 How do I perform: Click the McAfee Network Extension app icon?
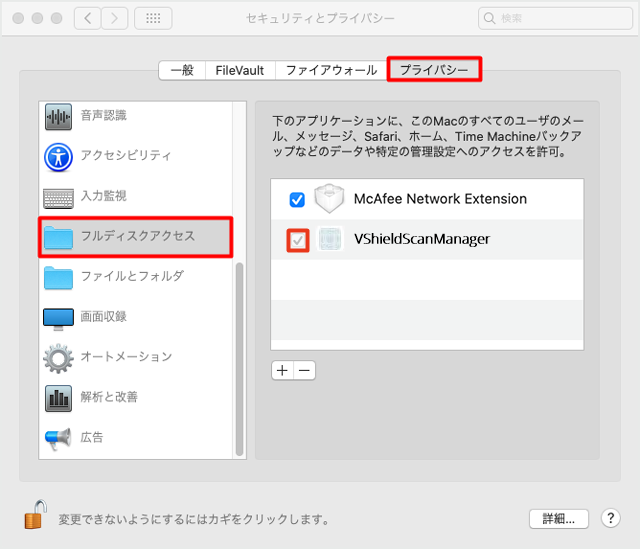coord(329,198)
